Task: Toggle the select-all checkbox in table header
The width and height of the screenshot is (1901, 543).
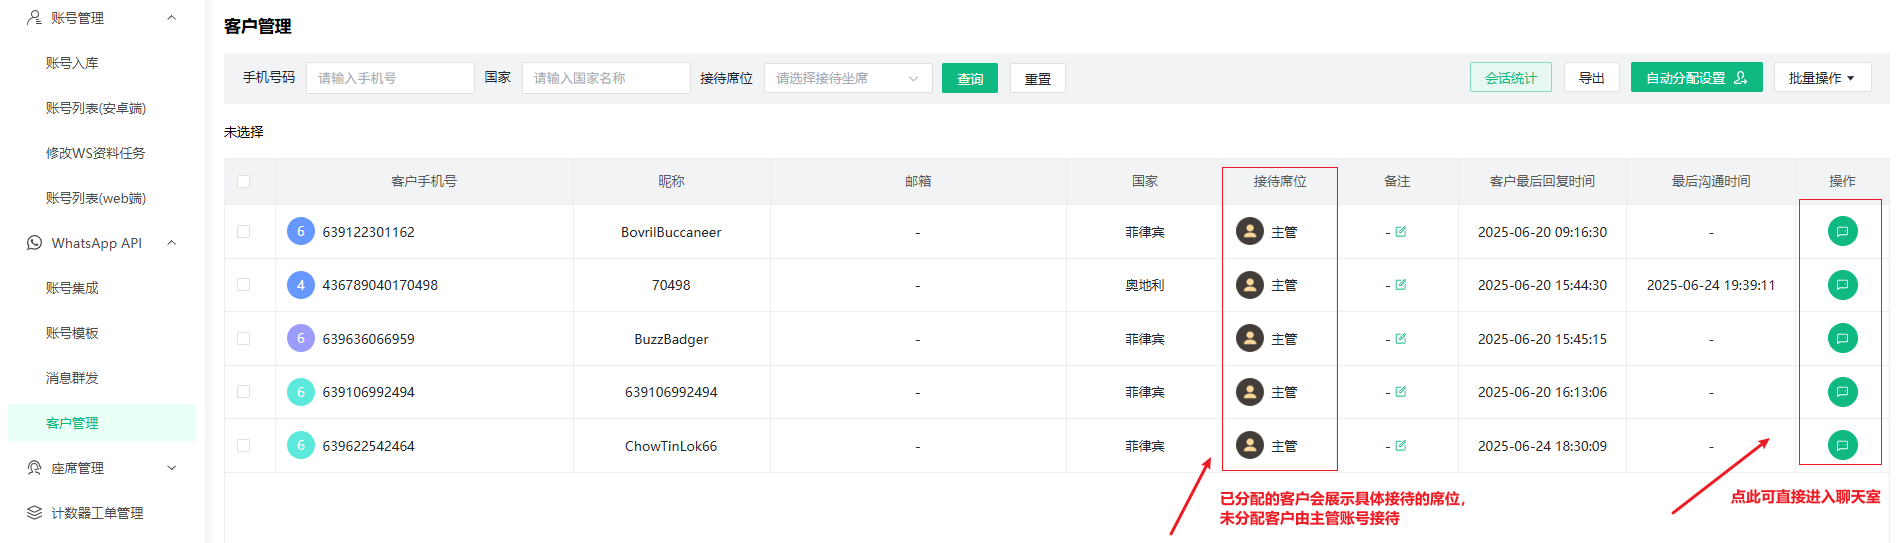Action: point(243,181)
